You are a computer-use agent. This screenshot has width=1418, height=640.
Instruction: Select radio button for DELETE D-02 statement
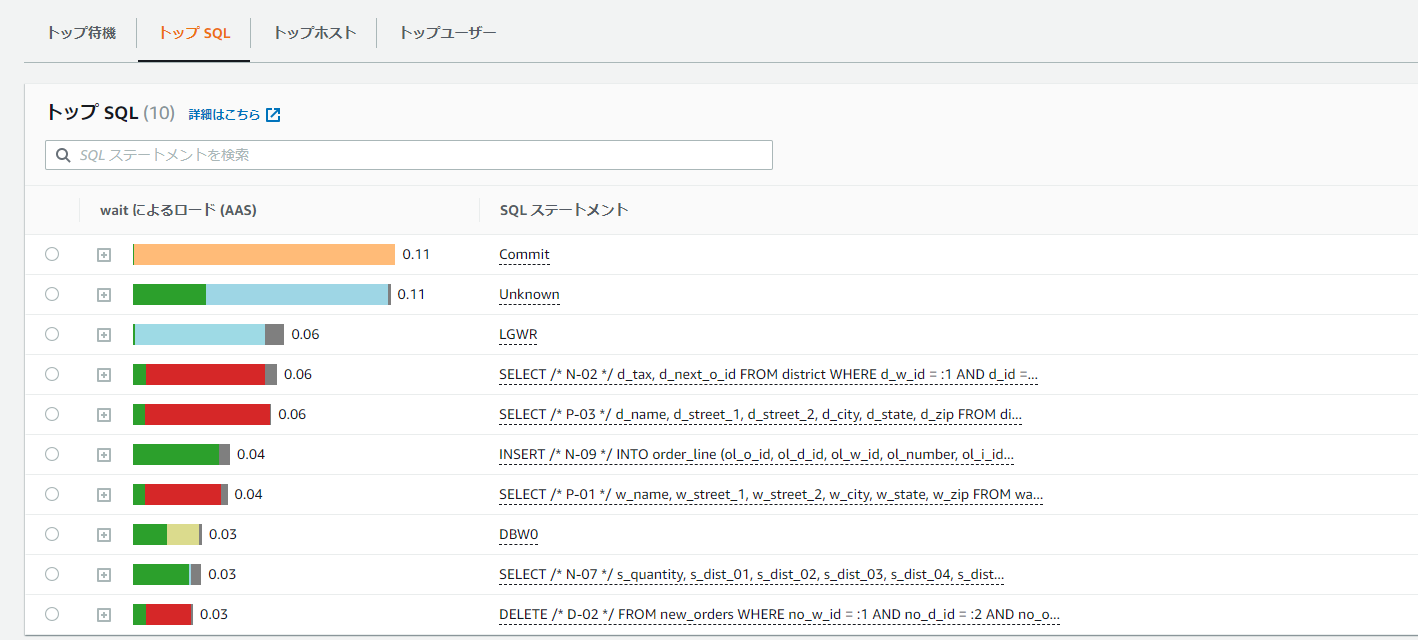click(52, 615)
